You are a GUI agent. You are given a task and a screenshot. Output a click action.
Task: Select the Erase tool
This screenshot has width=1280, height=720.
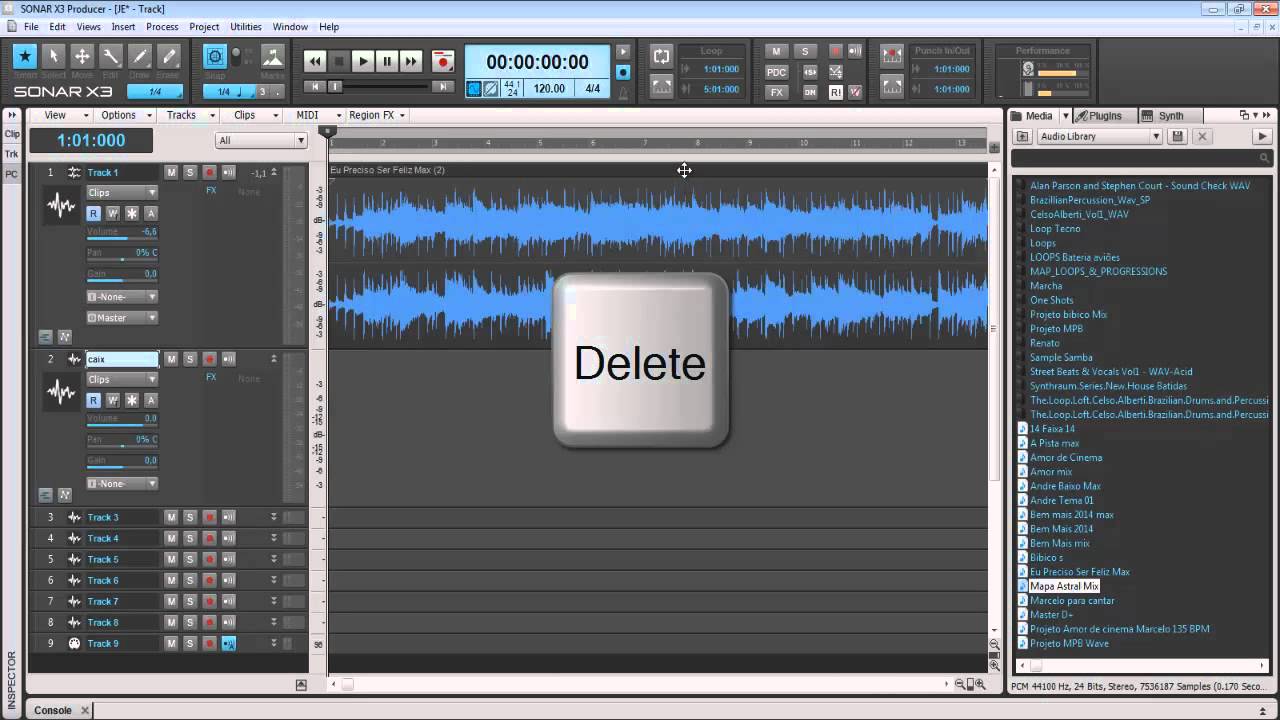(169, 57)
